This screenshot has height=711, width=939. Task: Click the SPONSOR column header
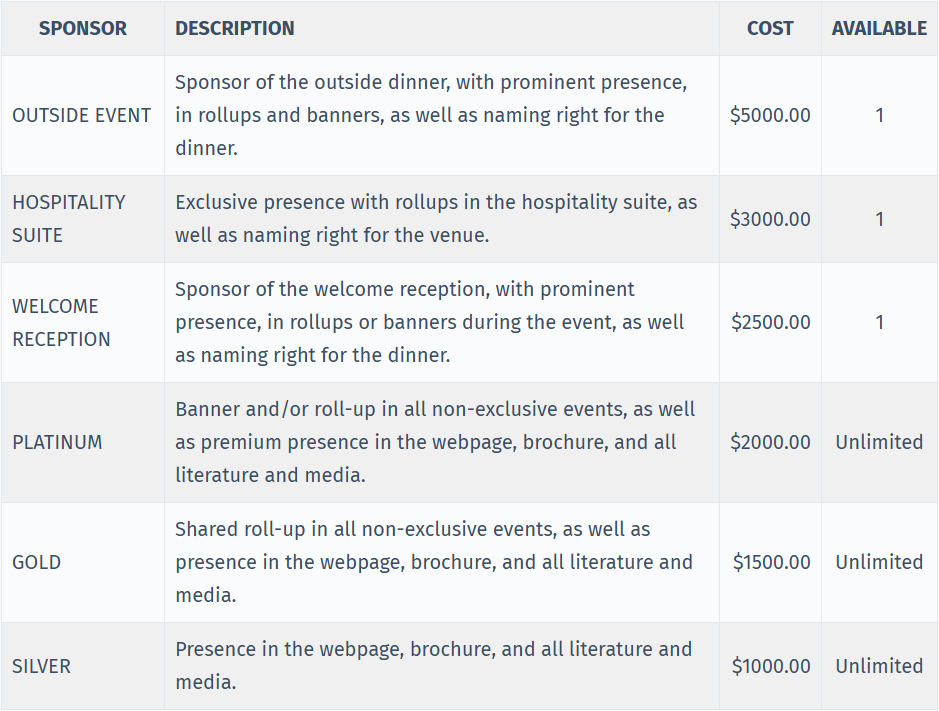[x=83, y=28]
